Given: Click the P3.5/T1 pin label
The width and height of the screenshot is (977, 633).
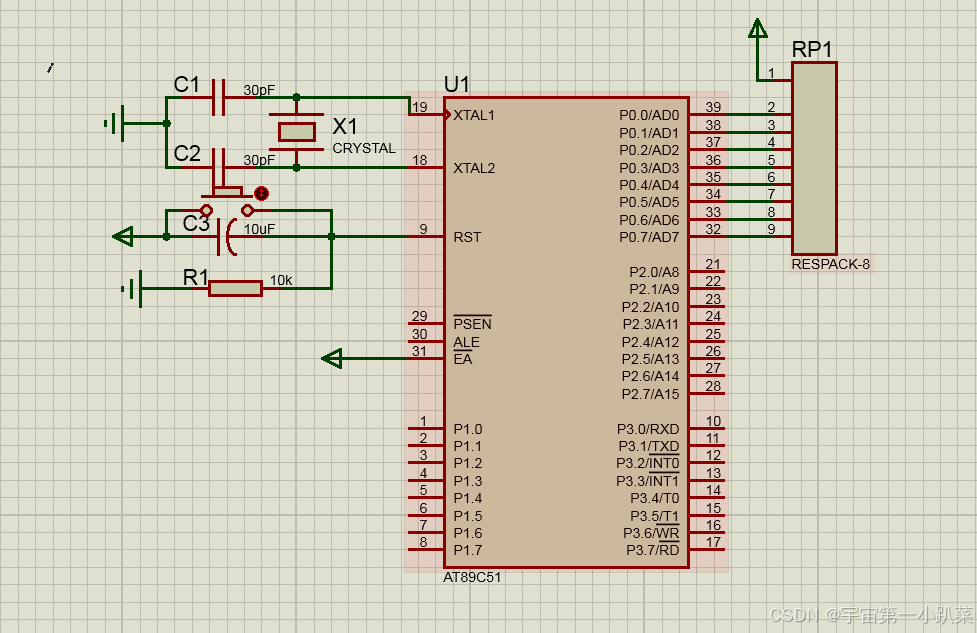Looking at the screenshot, I should pos(654,516).
